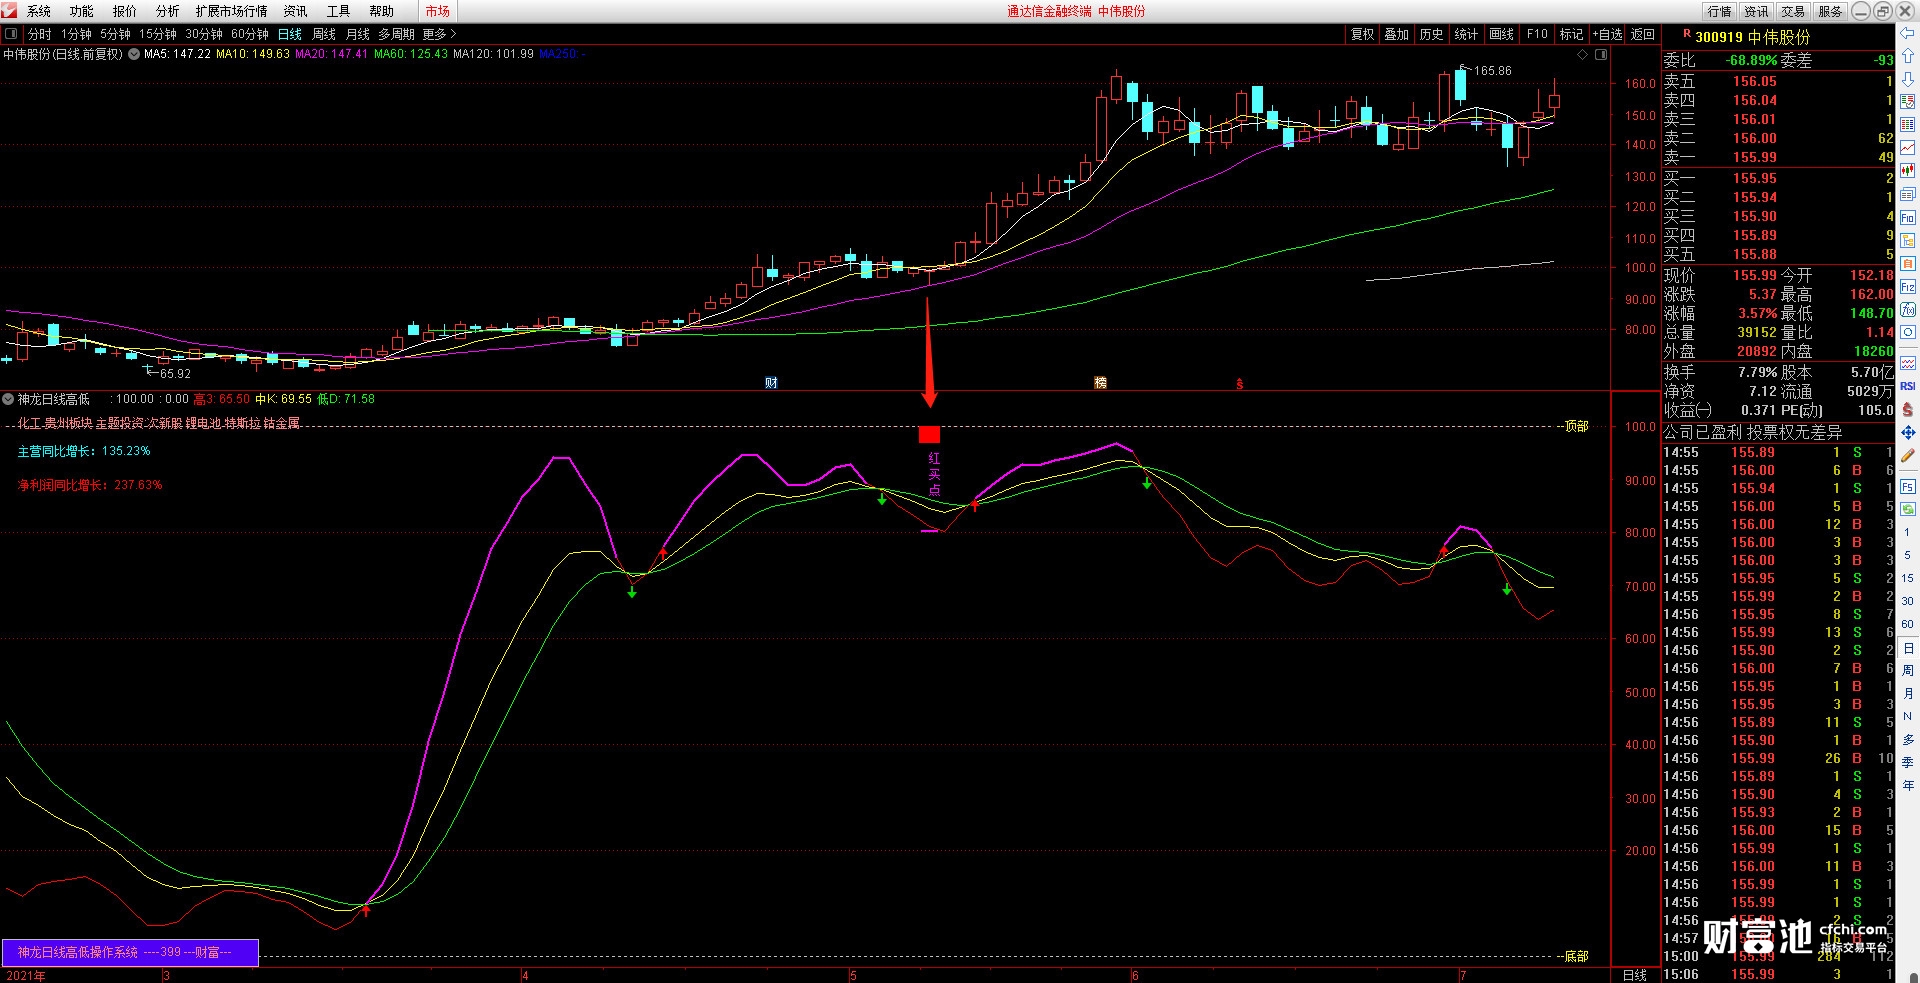
Task: Open the 扩展市场行情 menu
Action: 232,11
